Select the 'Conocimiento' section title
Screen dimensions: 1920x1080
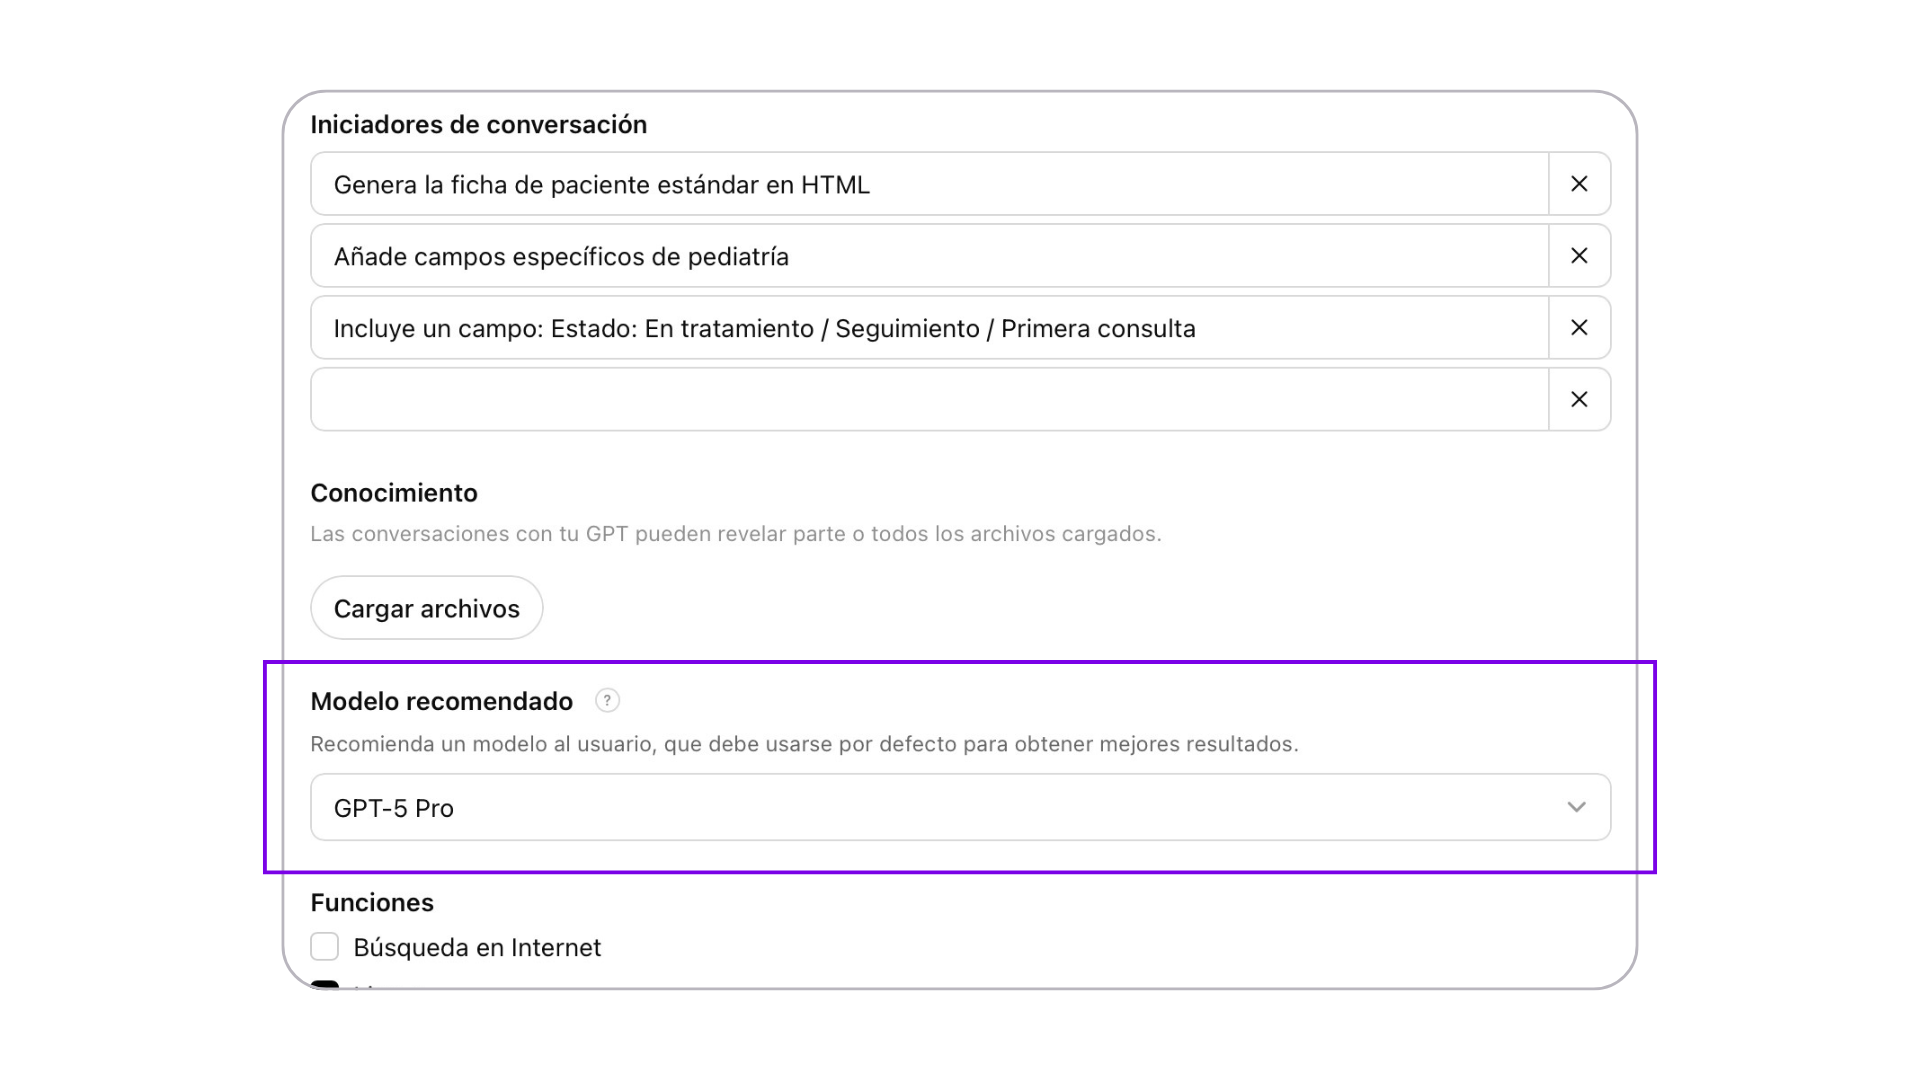[394, 493]
